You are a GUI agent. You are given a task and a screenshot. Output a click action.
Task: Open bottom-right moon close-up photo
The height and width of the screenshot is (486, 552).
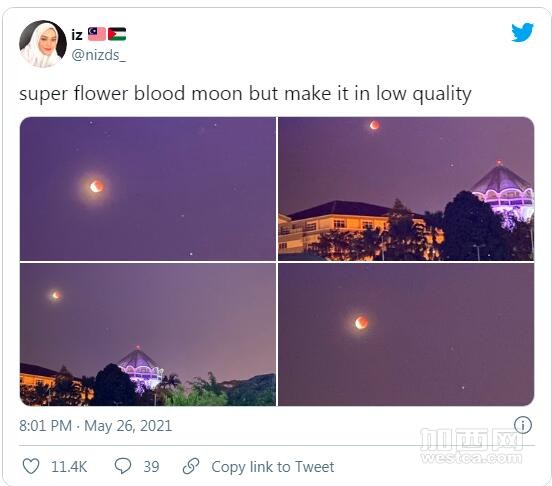[x=406, y=335]
